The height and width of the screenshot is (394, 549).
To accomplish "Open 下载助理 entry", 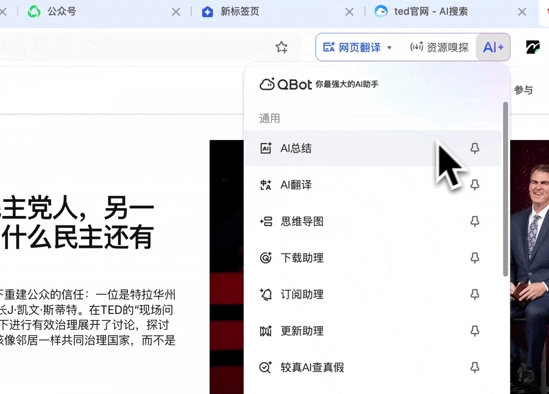I will (x=373, y=258).
